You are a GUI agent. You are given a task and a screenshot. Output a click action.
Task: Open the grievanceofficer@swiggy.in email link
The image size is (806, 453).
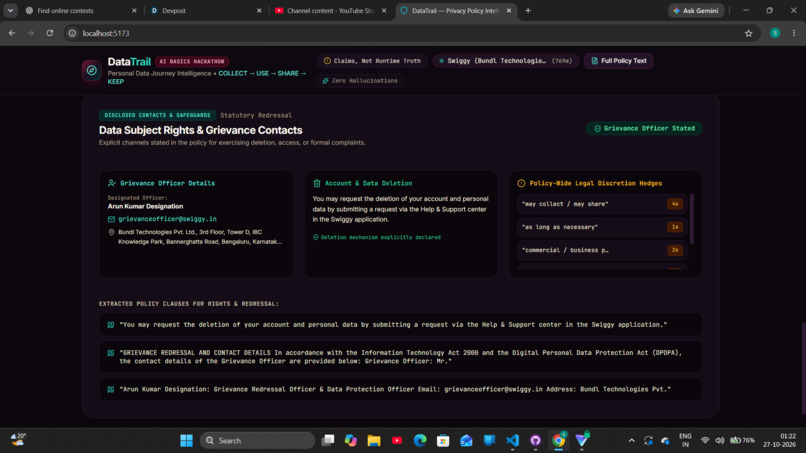pos(167,219)
